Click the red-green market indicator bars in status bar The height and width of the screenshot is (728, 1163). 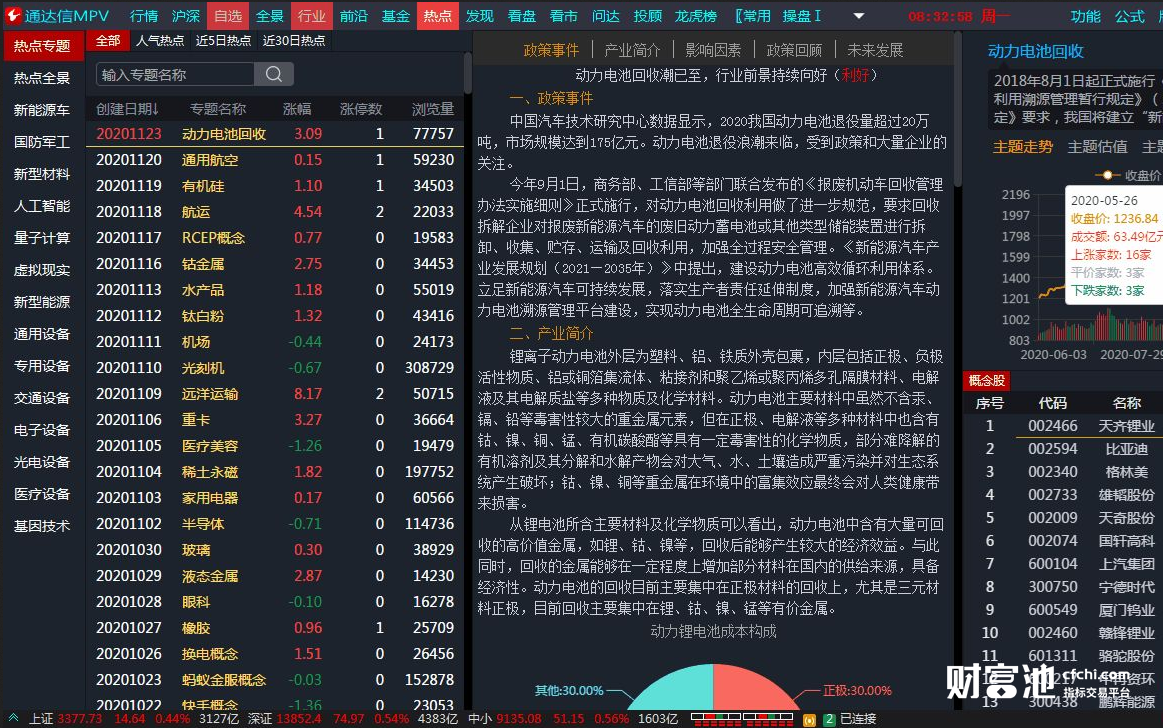742,718
